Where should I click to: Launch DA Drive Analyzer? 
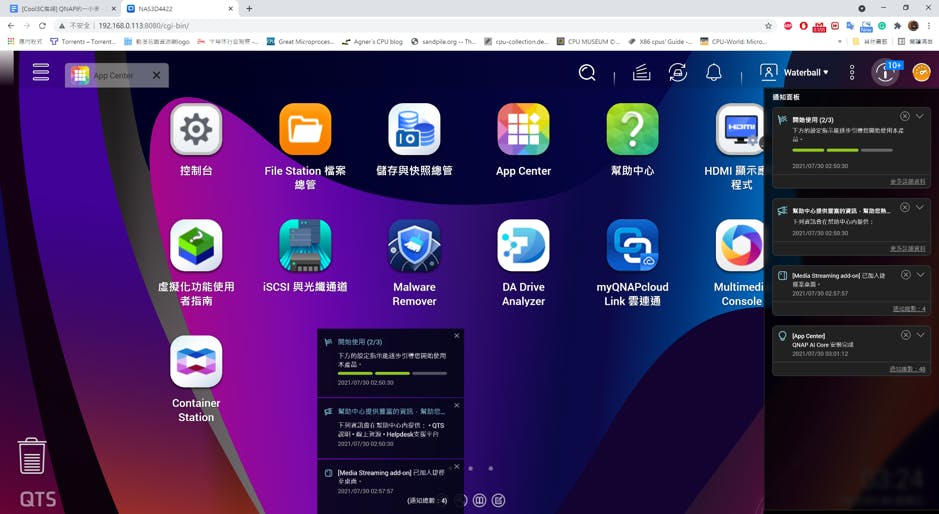[x=523, y=246]
